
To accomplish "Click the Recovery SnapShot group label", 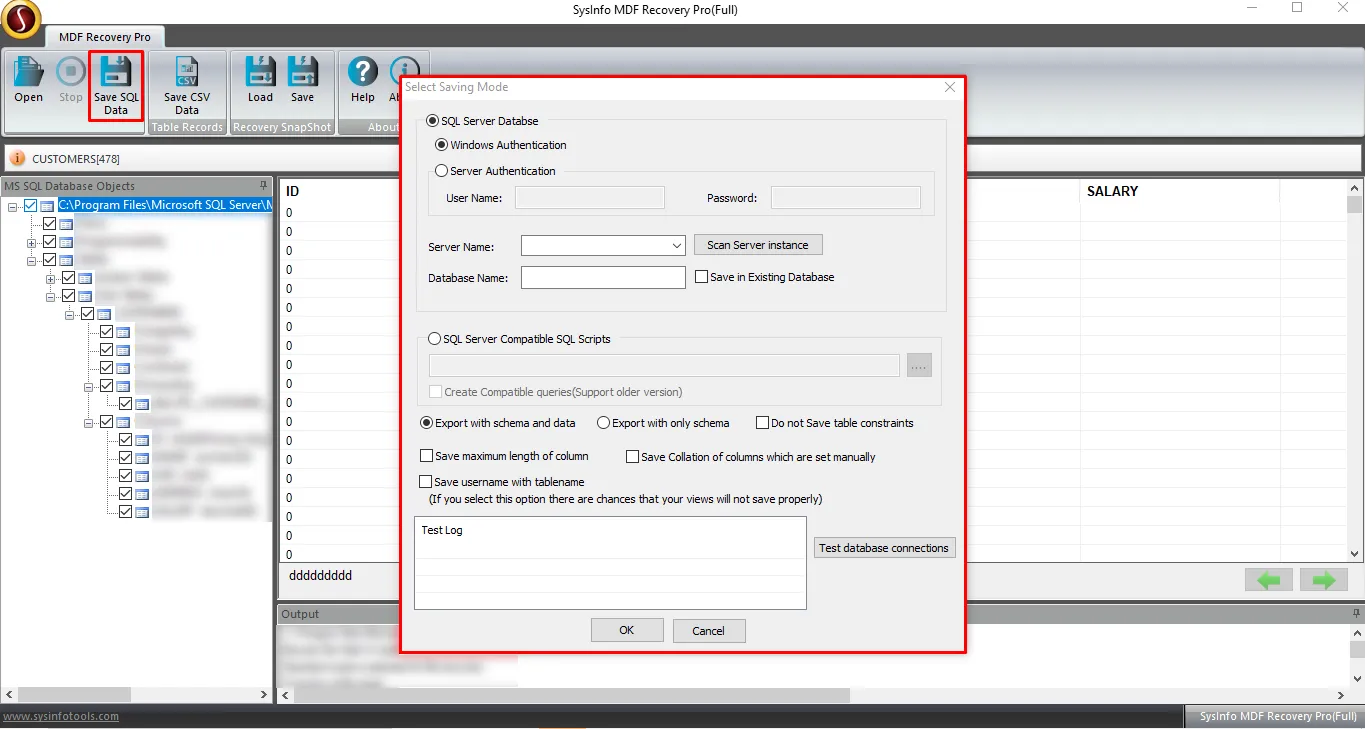I will pos(282,127).
